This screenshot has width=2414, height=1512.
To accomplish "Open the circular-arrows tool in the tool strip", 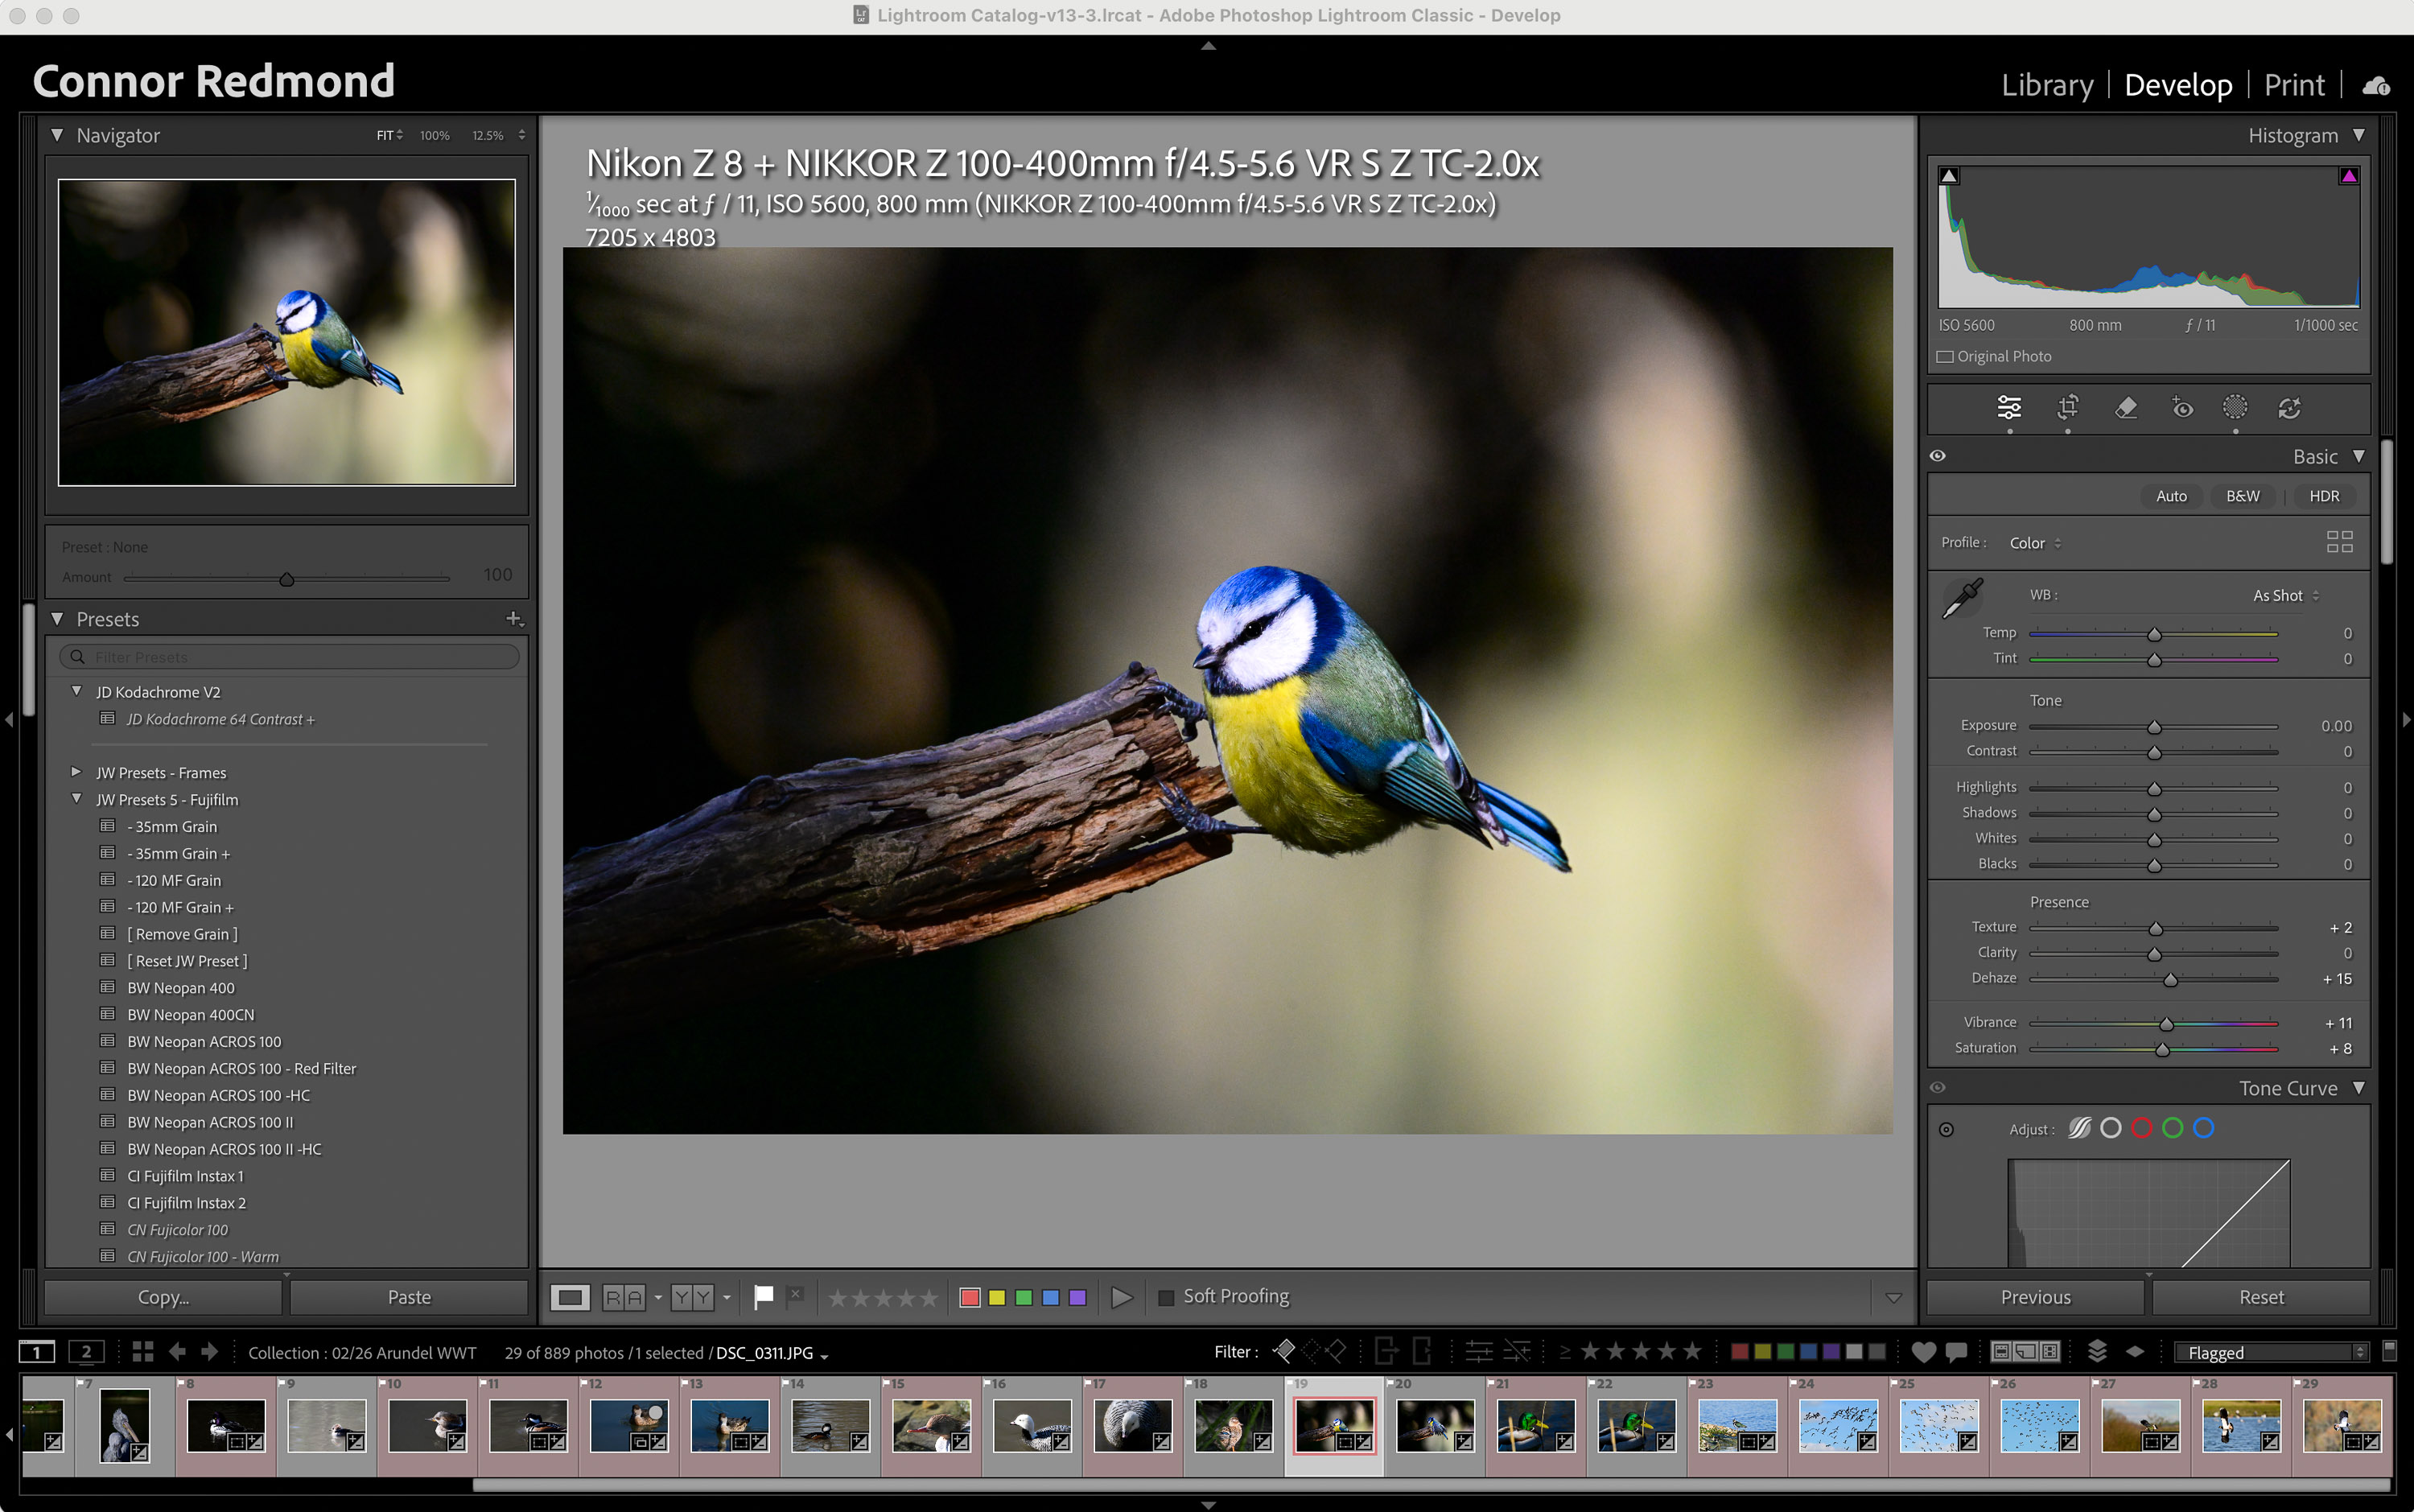I will 2290,408.
